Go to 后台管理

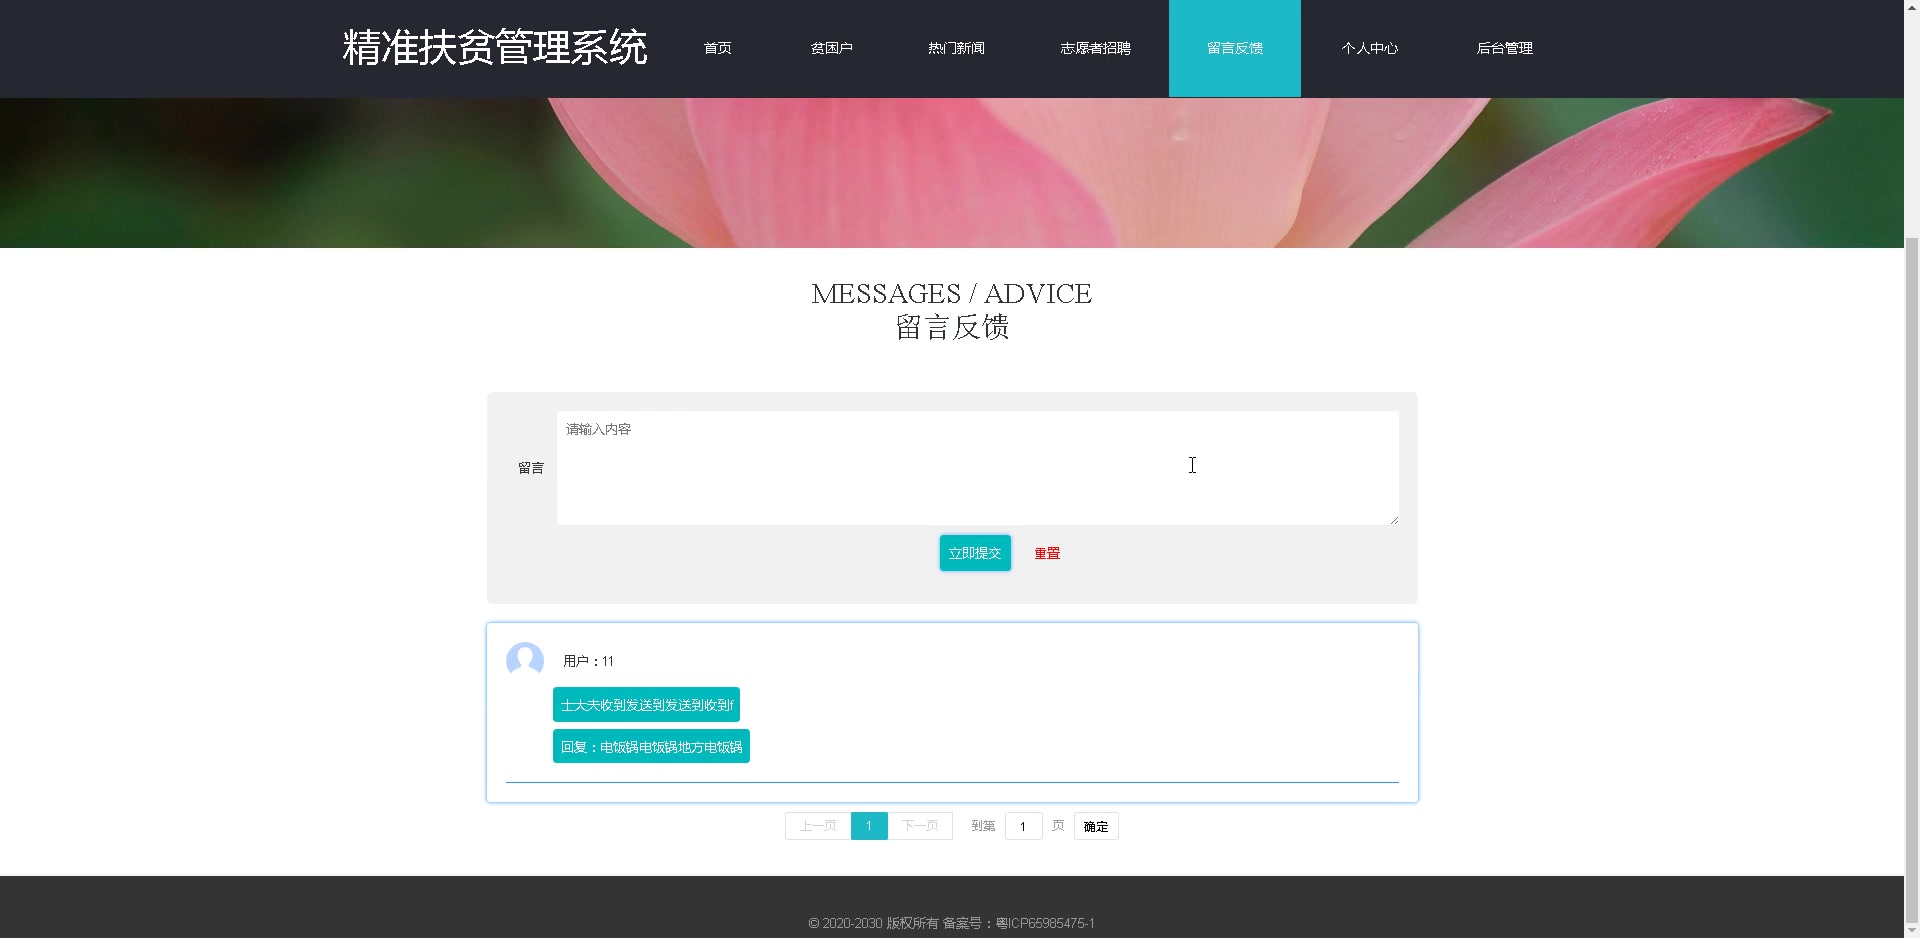1504,48
